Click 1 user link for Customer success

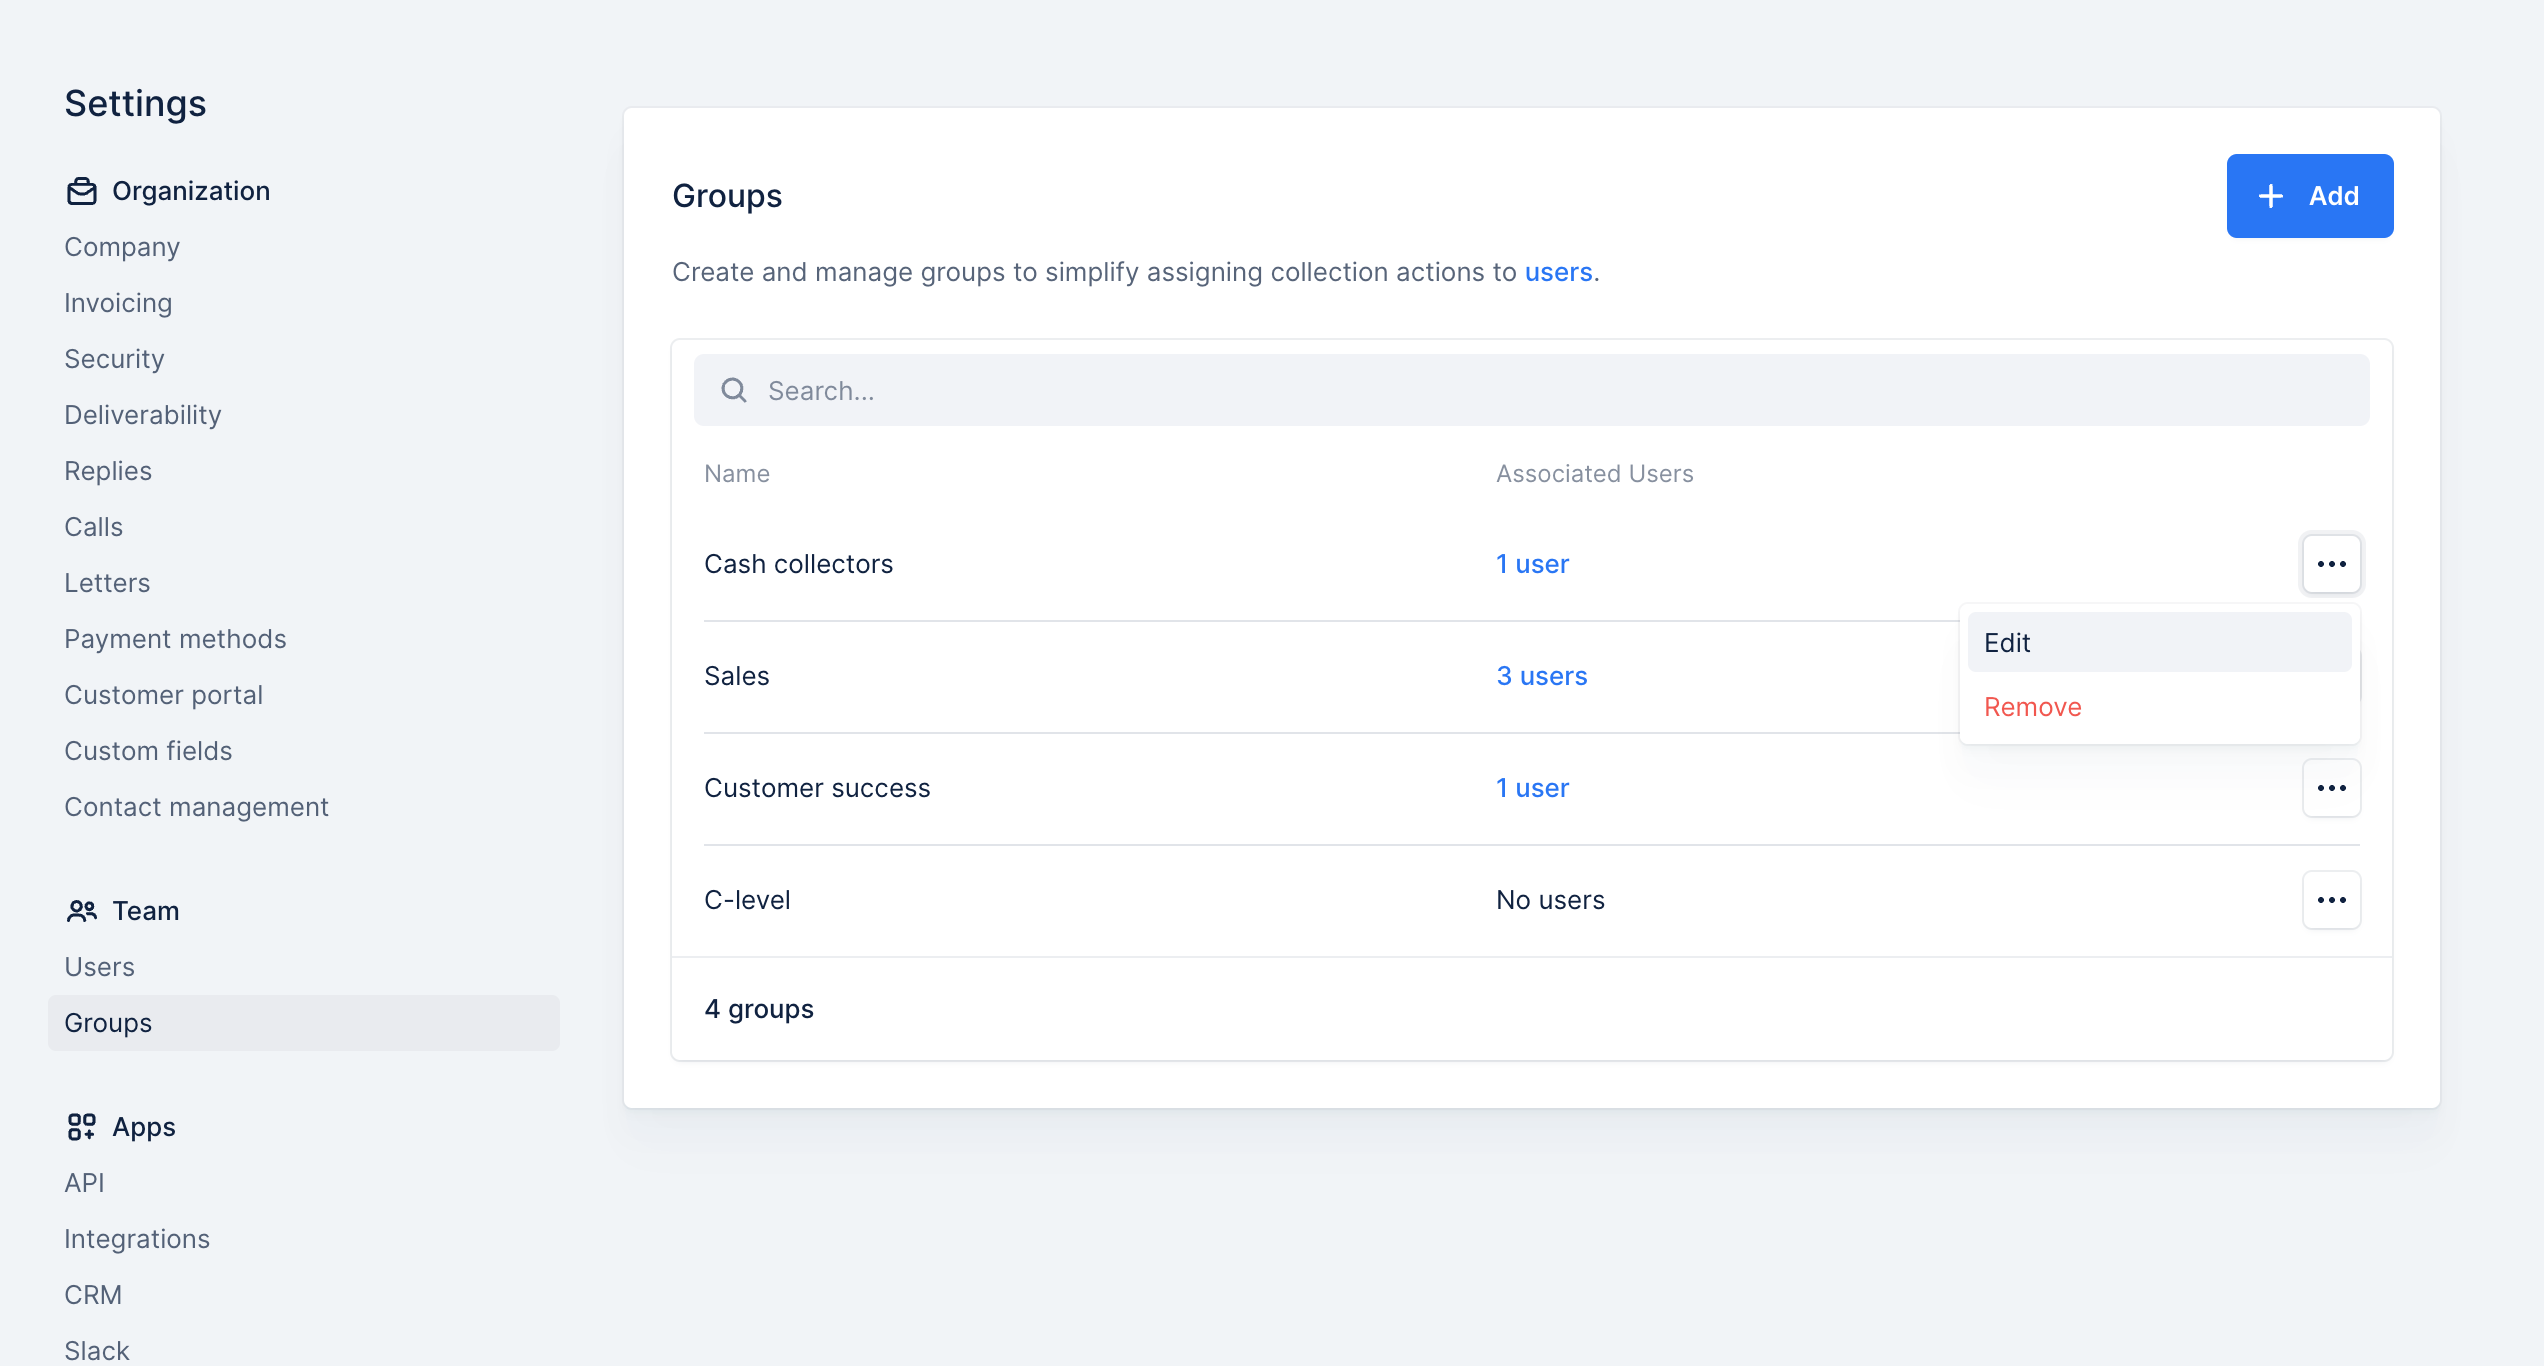coord(1532,788)
